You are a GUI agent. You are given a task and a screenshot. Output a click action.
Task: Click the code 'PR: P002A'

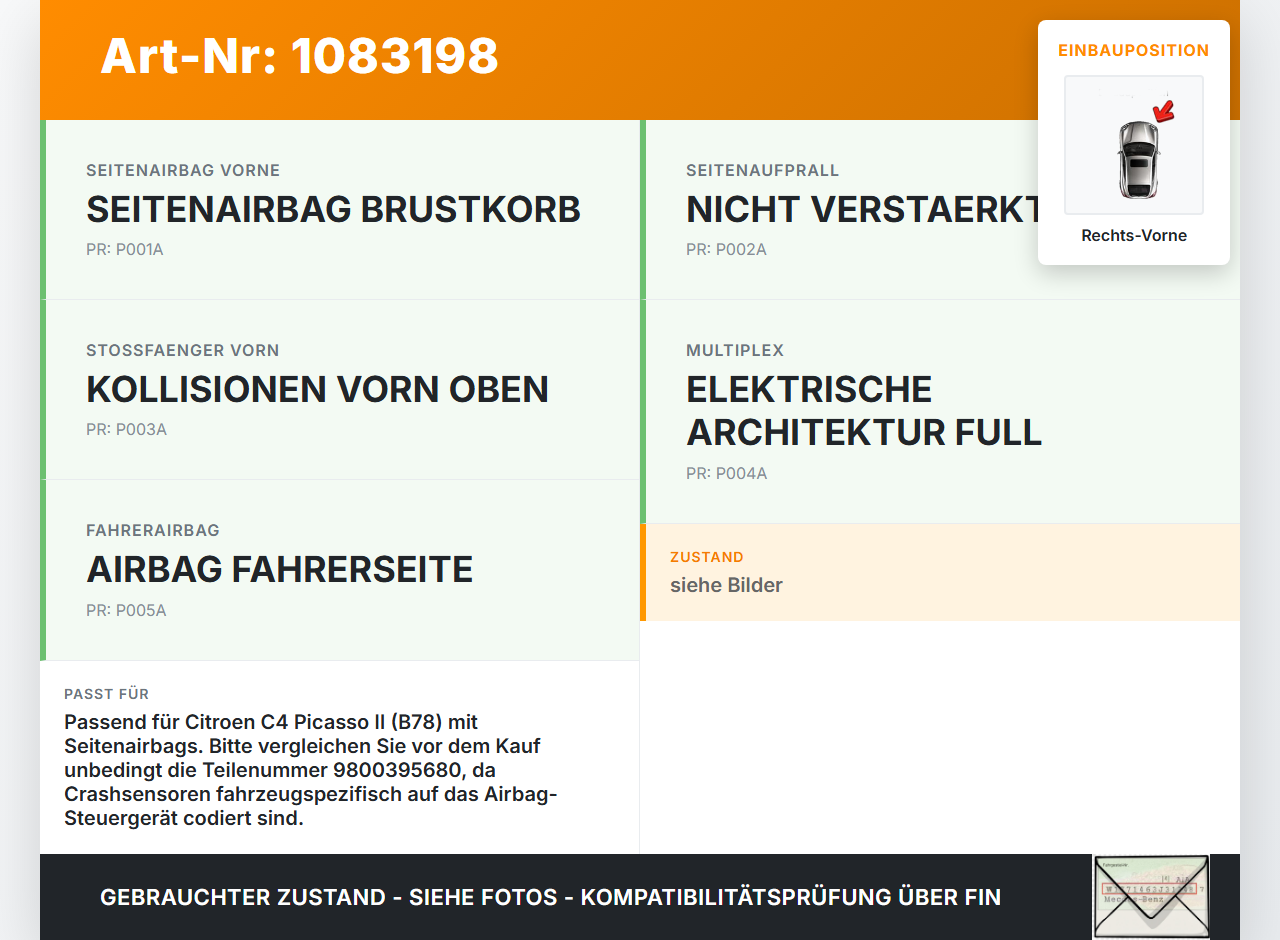point(726,250)
